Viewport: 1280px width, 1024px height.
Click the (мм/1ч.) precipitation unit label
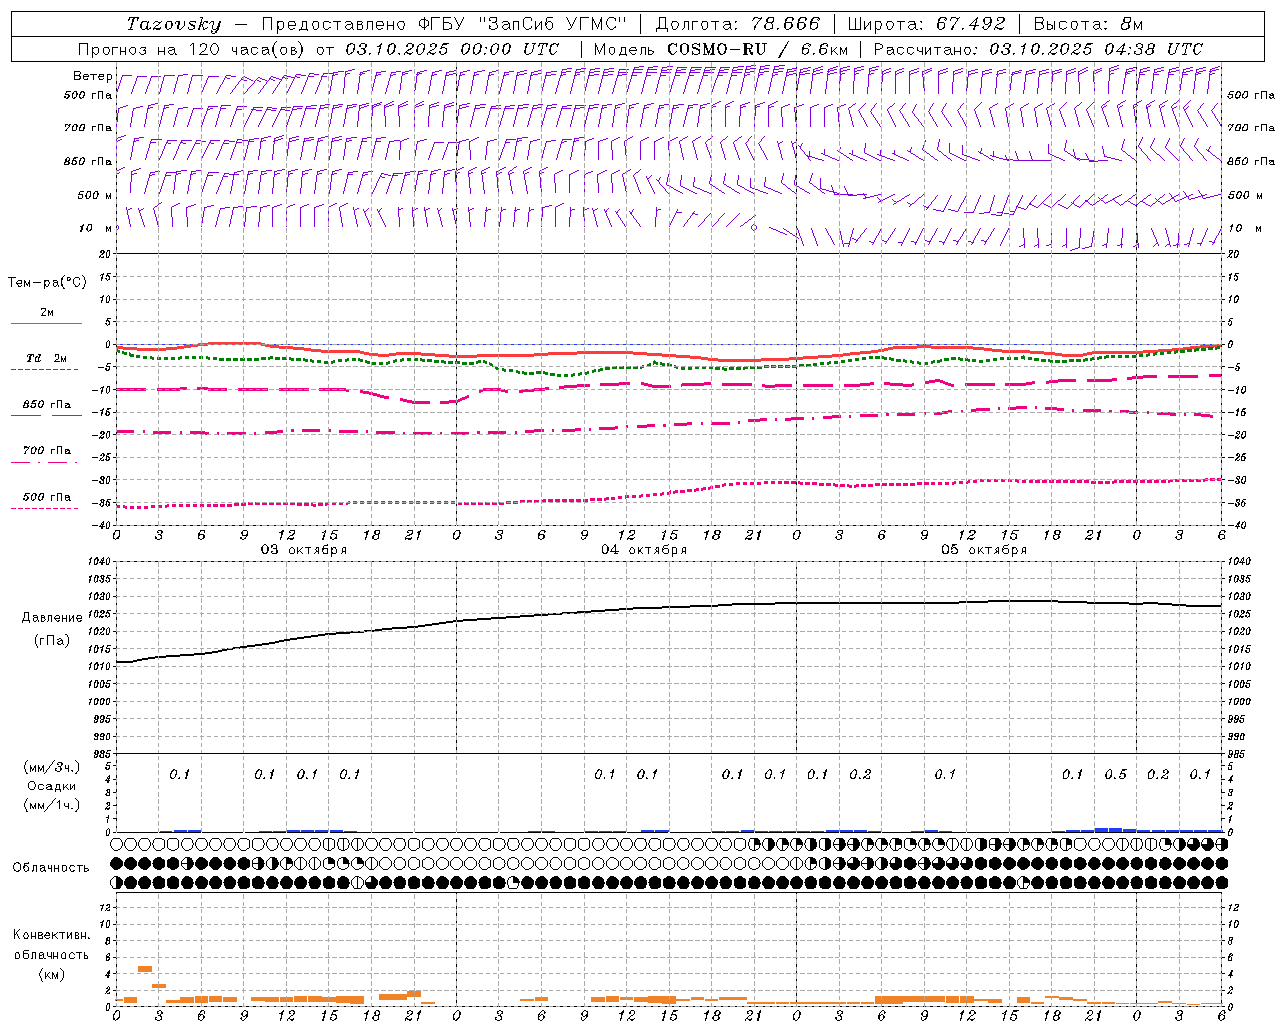pyautogui.click(x=52, y=805)
